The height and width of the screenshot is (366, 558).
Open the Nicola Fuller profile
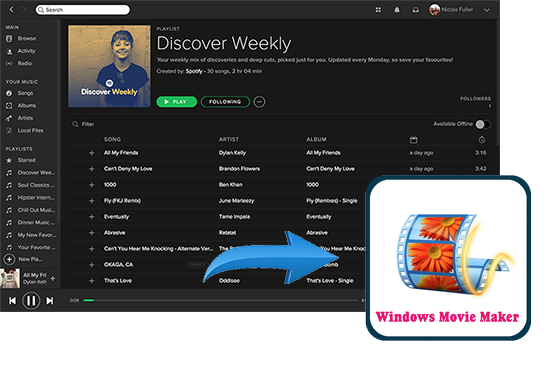coord(451,10)
